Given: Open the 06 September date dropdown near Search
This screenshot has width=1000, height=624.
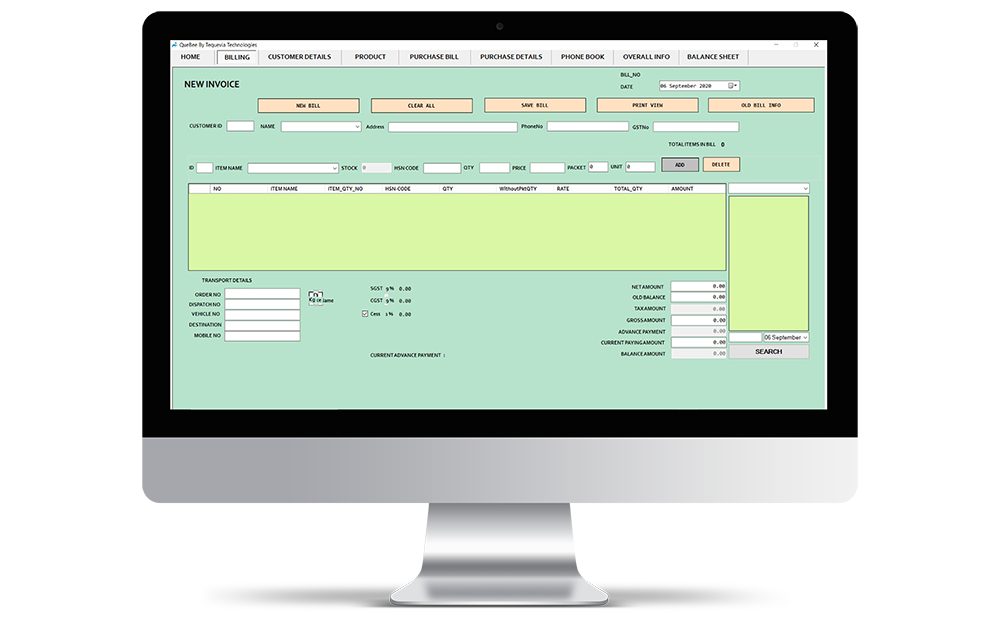Looking at the screenshot, I should tap(805, 338).
